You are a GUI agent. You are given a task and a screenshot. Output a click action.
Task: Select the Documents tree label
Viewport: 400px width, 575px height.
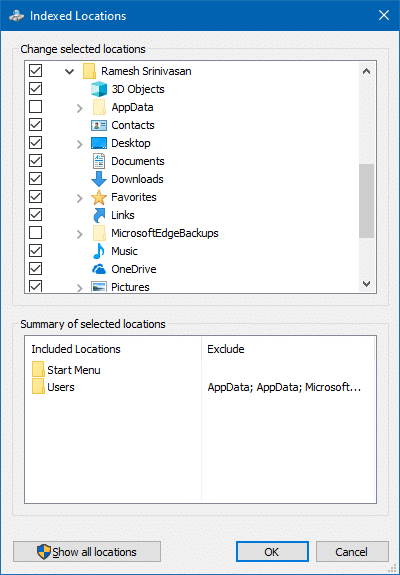138,161
